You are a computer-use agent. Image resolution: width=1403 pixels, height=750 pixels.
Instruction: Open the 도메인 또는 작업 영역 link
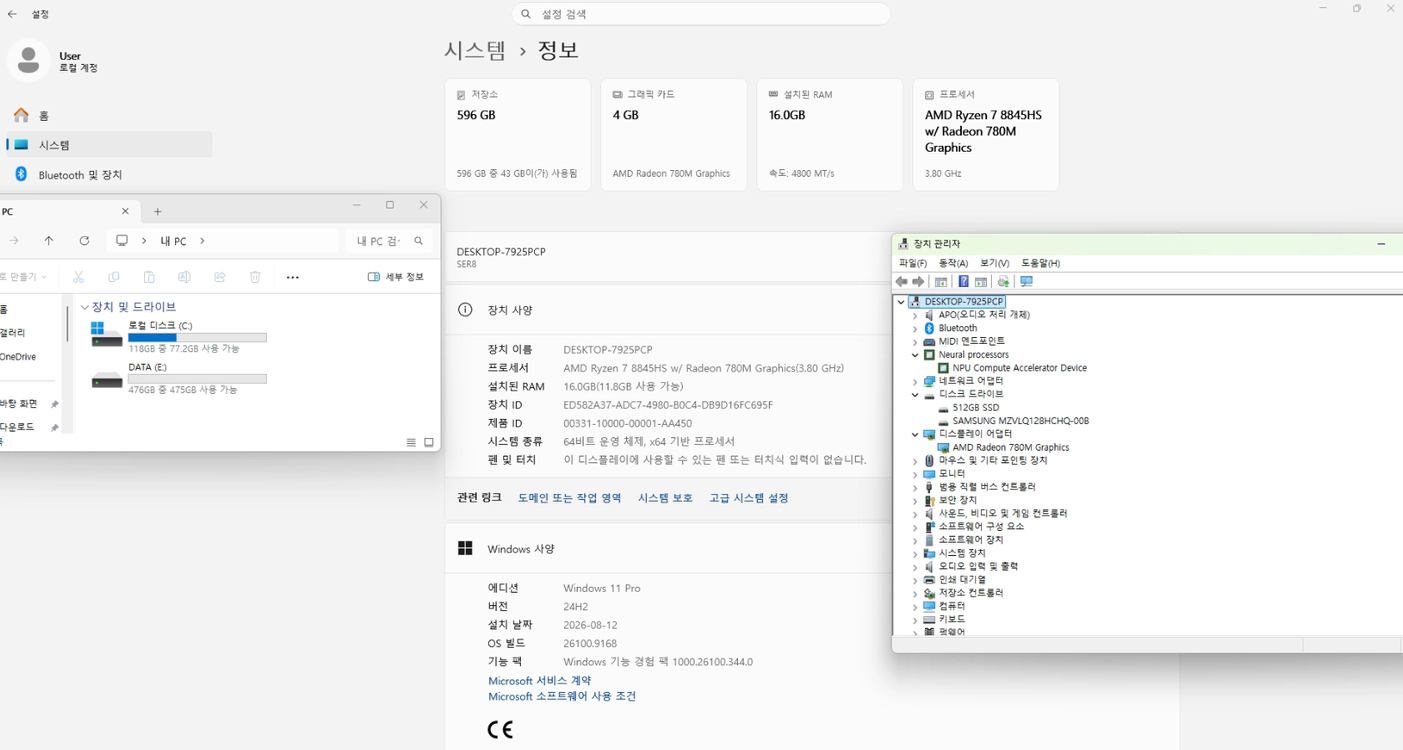pyautogui.click(x=569, y=498)
